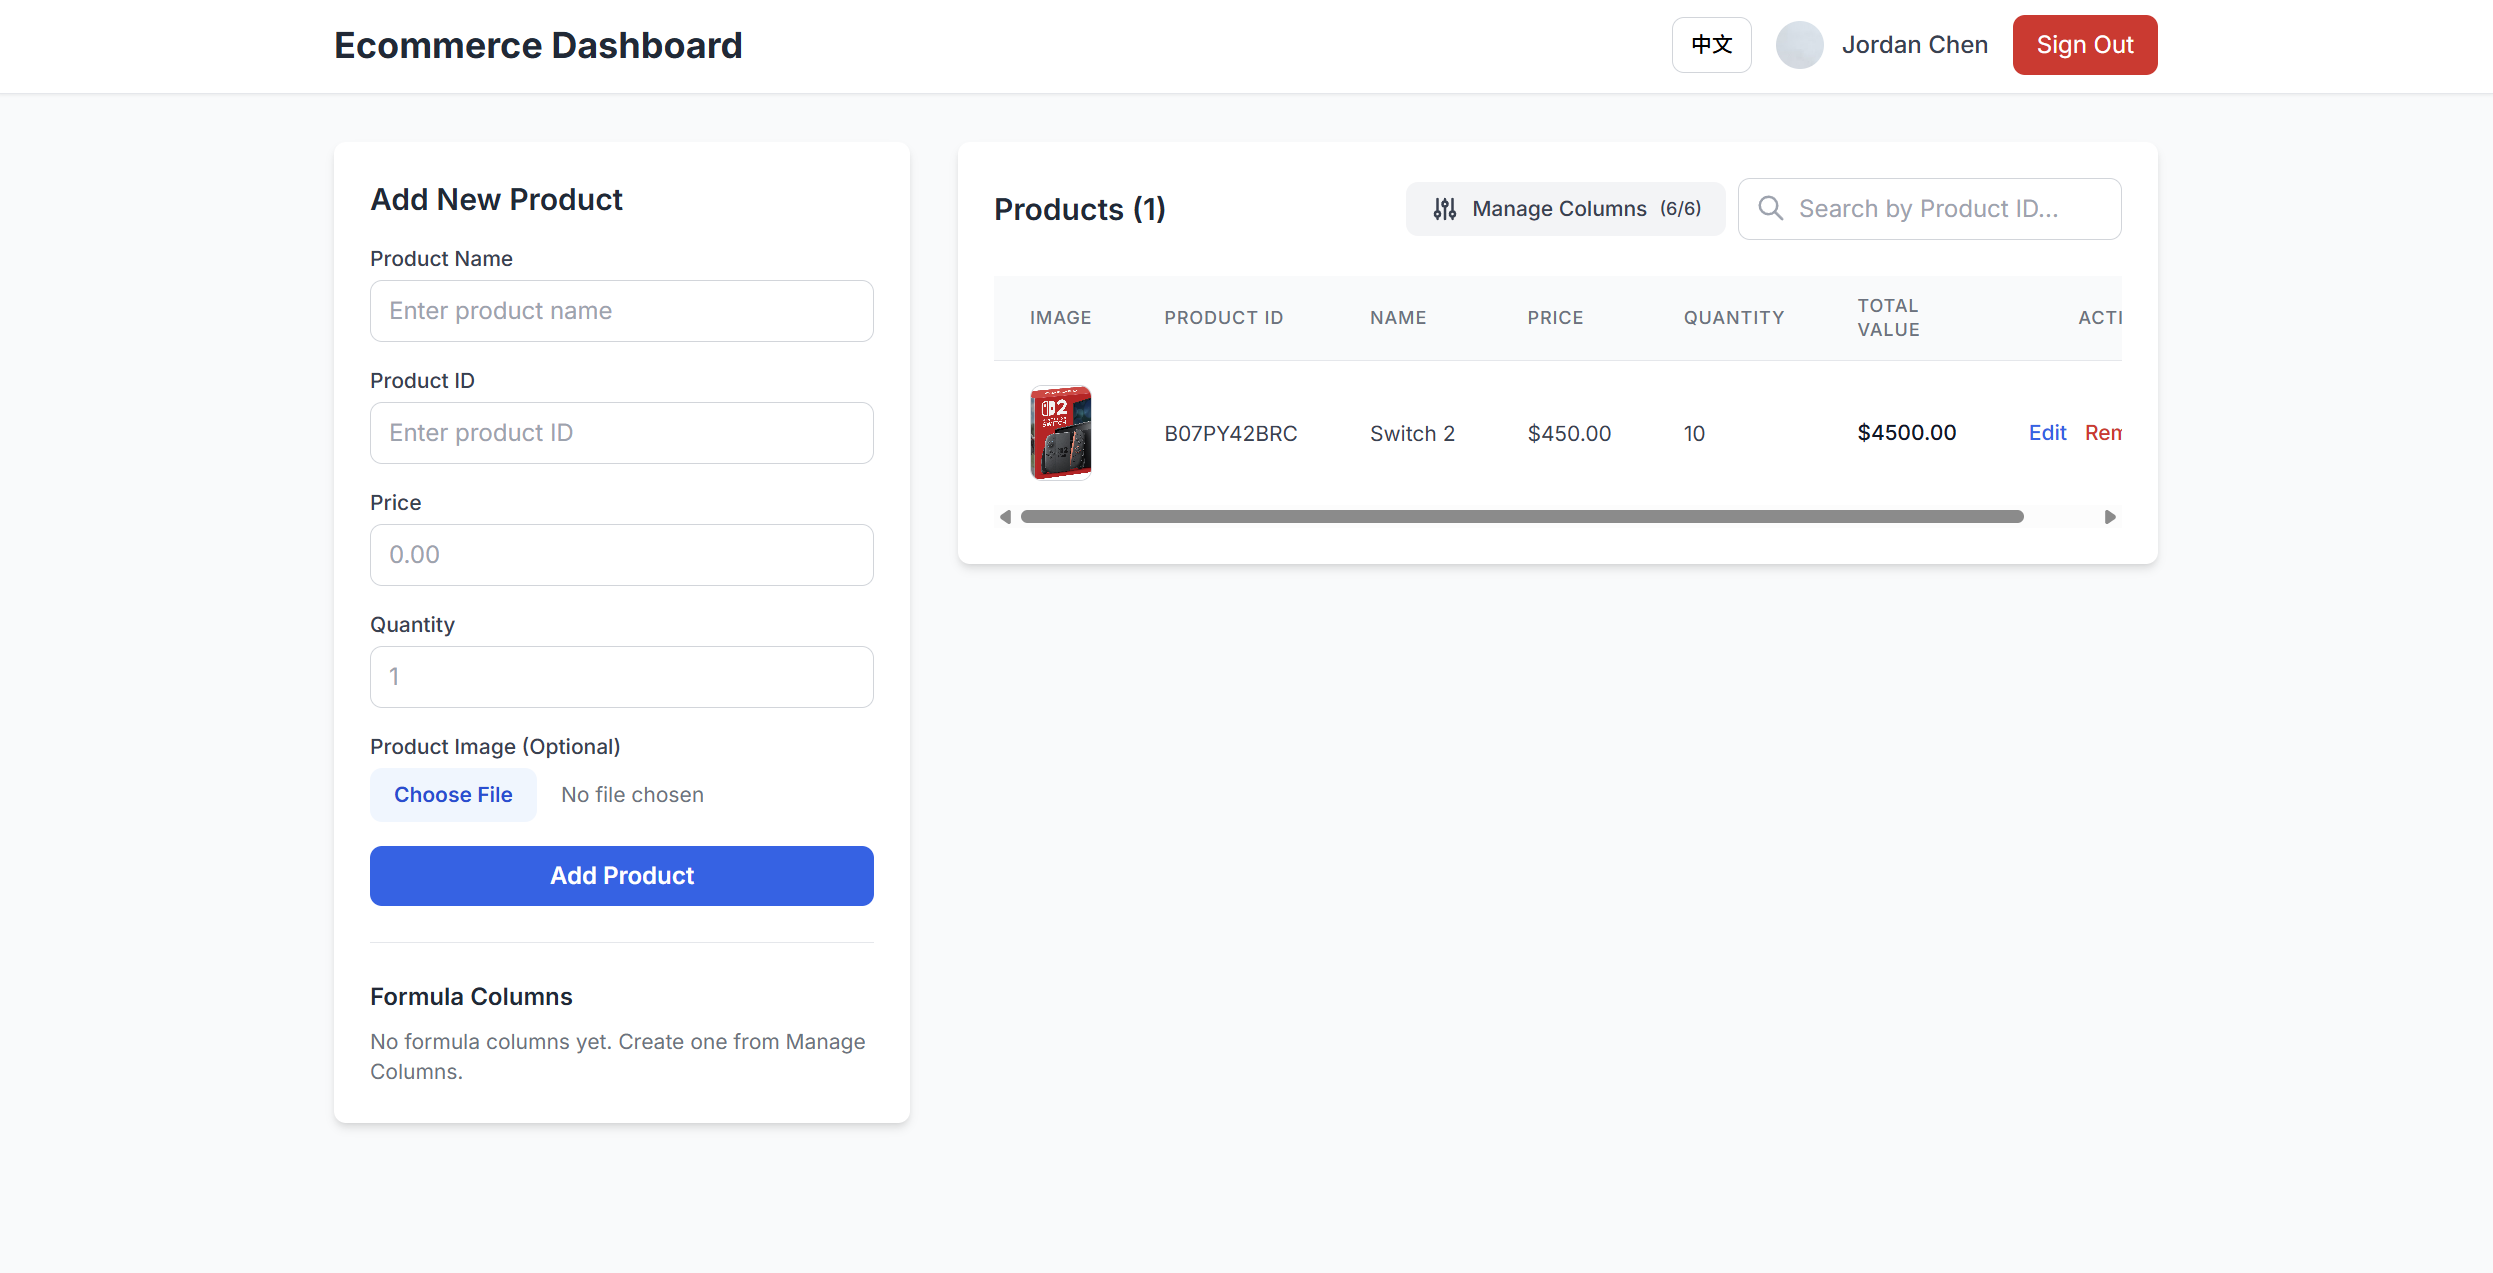Click the right arrow on the table scrollbar
The image size is (2493, 1273).
pos(2111,516)
